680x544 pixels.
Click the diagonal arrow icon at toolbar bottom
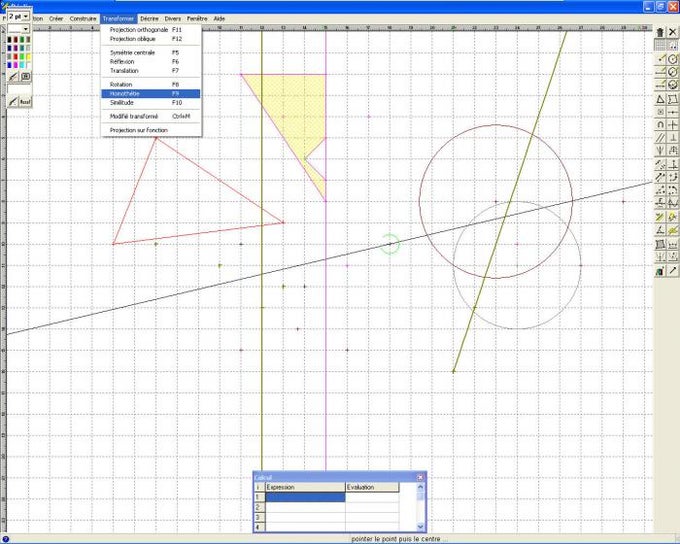[673, 271]
